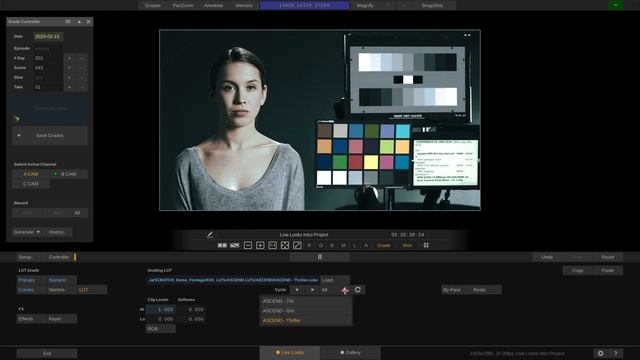Cycle to the next LUT
Viewport: 640px width, 360px height.
pos(312,290)
